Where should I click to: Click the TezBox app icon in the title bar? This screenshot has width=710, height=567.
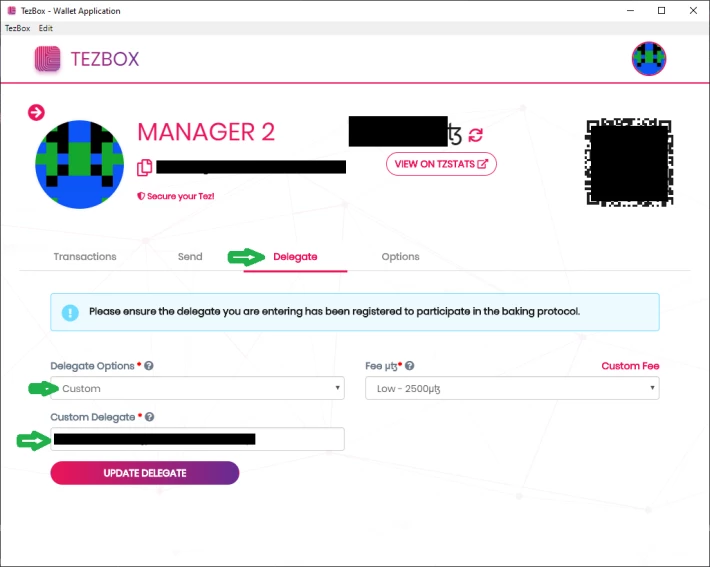tap(12, 10)
